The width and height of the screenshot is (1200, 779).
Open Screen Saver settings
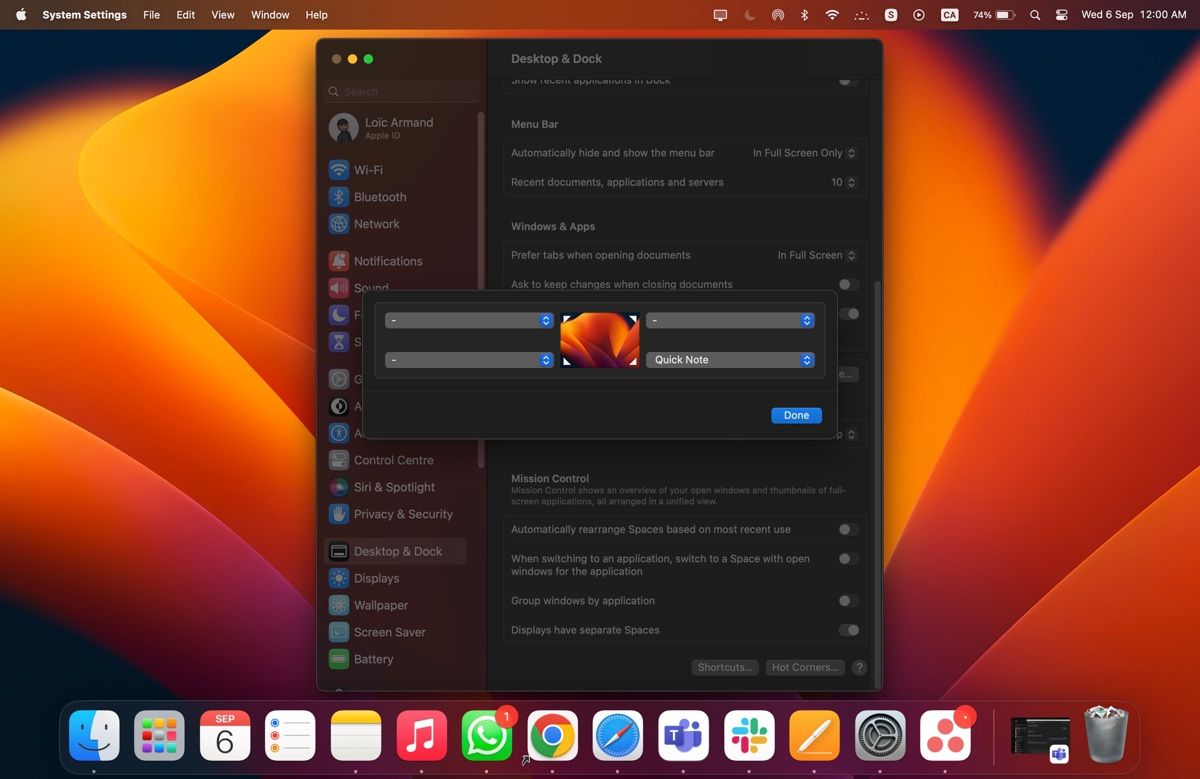click(389, 632)
